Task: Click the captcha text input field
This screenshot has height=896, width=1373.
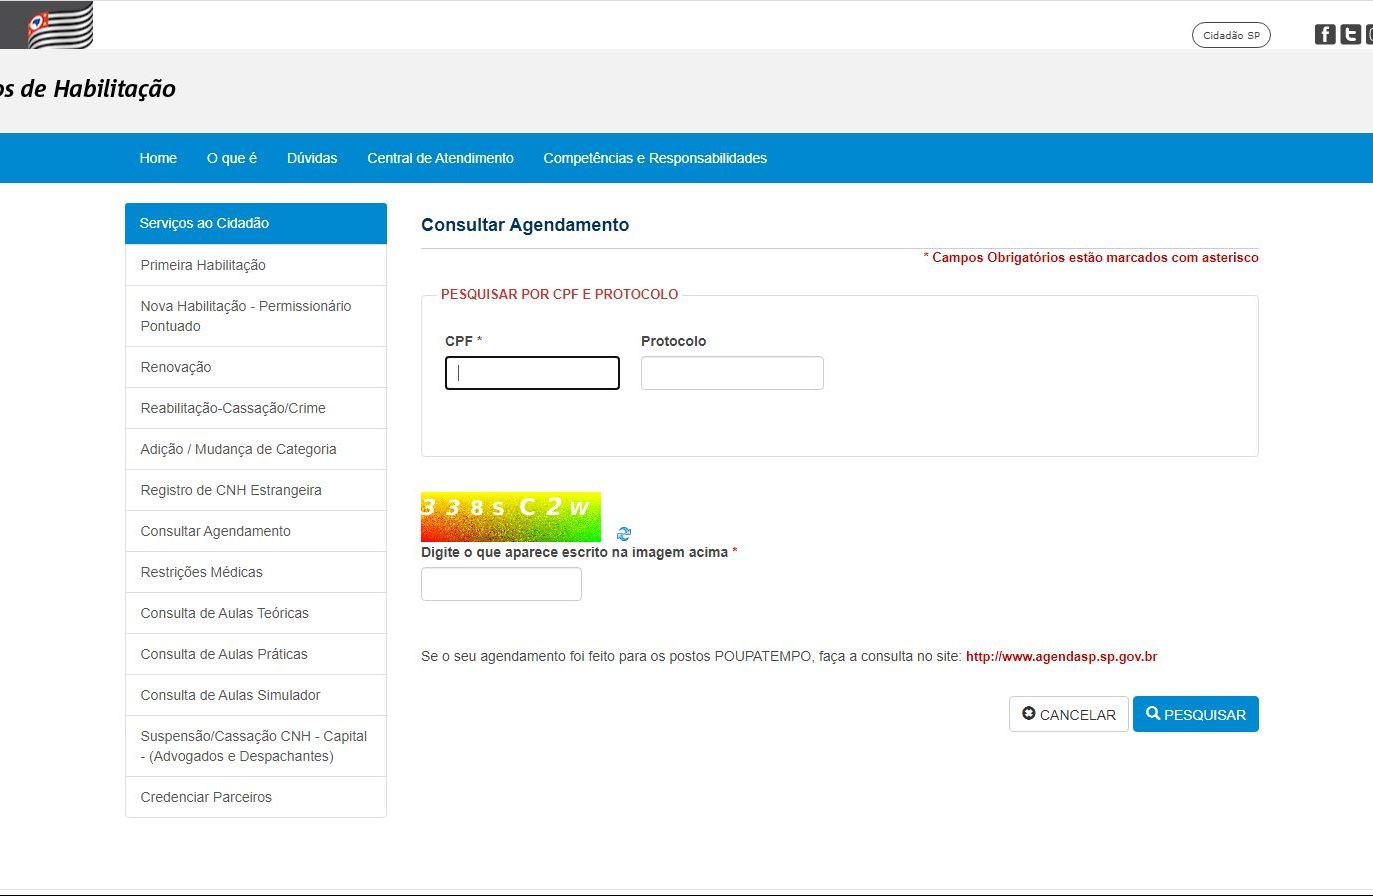Action: pyautogui.click(x=501, y=584)
